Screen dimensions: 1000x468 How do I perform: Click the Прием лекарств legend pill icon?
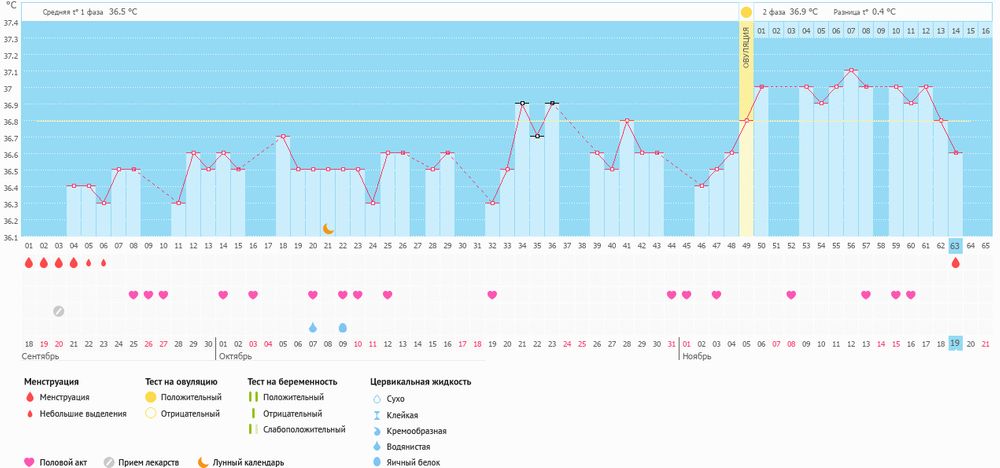[109, 462]
